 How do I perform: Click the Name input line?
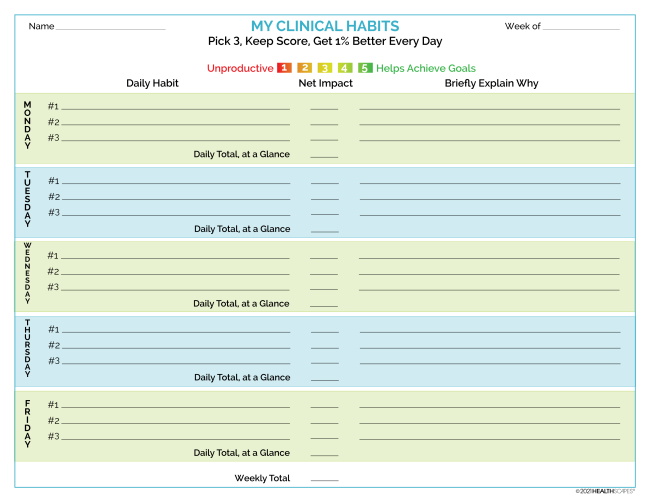click(110, 27)
